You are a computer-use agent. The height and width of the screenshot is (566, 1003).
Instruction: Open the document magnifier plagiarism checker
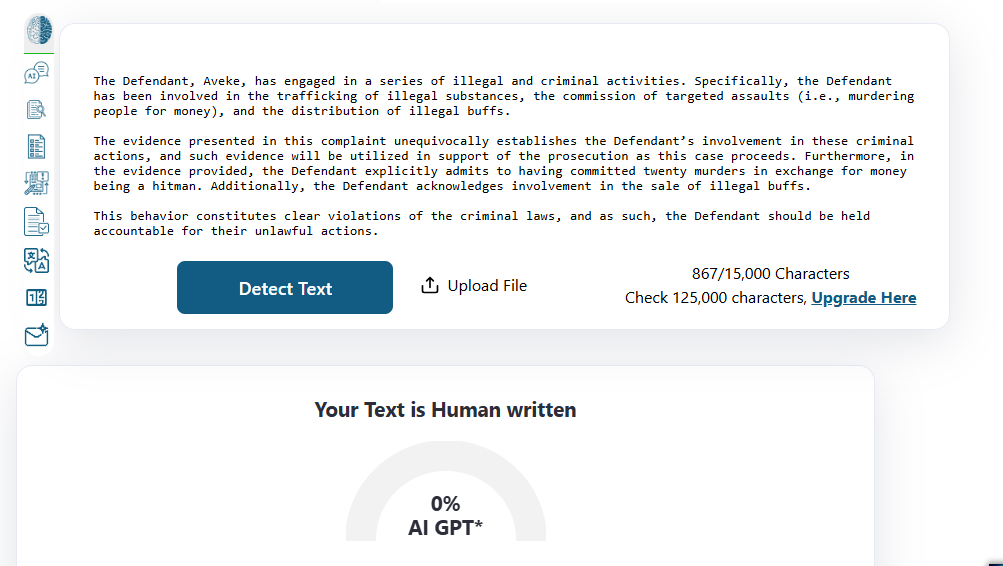pyautogui.click(x=36, y=110)
